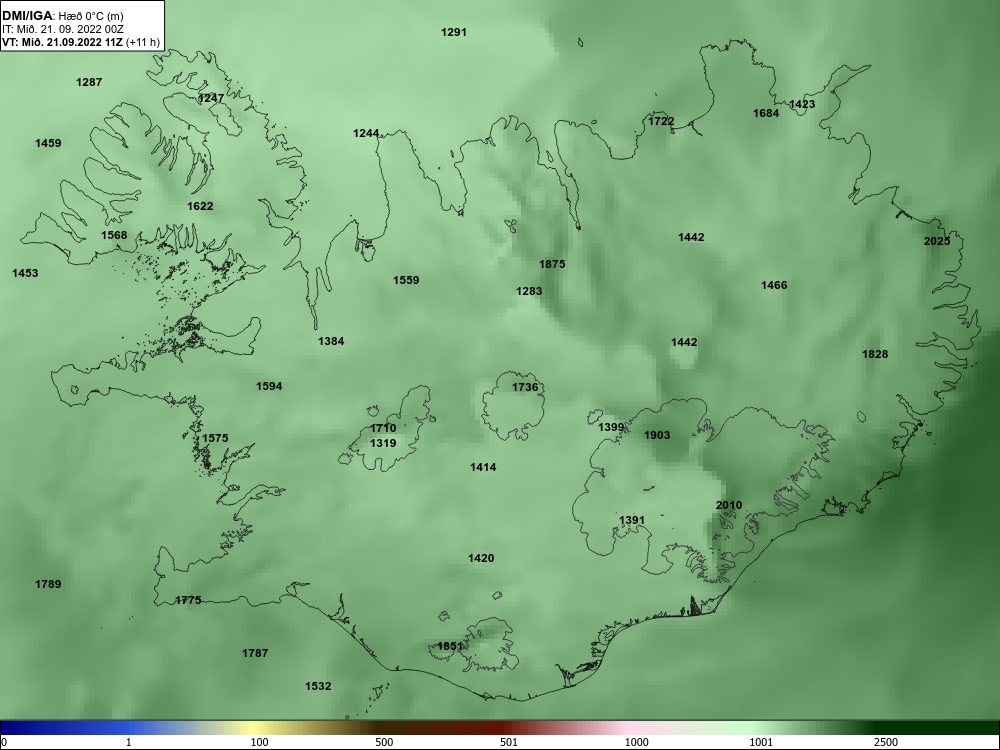Click the 1775 height value
This screenshot has height=750, width=1000.
(x=188, y=600)
